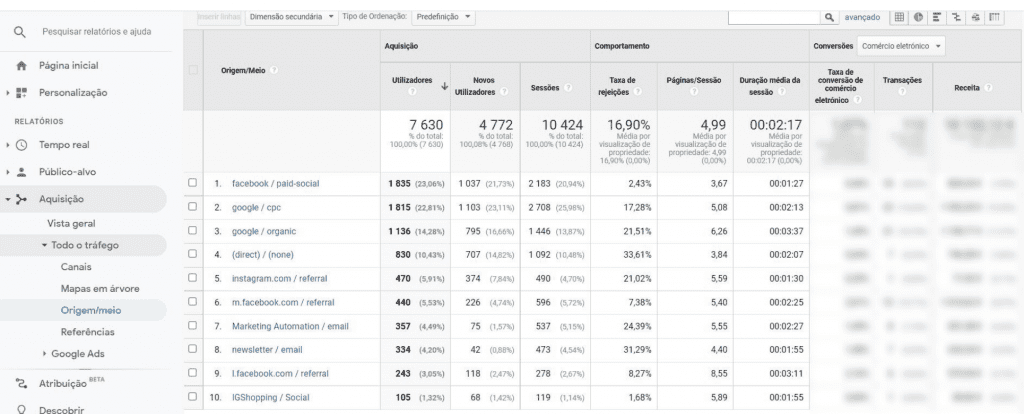
Task: Click the Descobrir lightbulb icon
Action: coord(22,409)
